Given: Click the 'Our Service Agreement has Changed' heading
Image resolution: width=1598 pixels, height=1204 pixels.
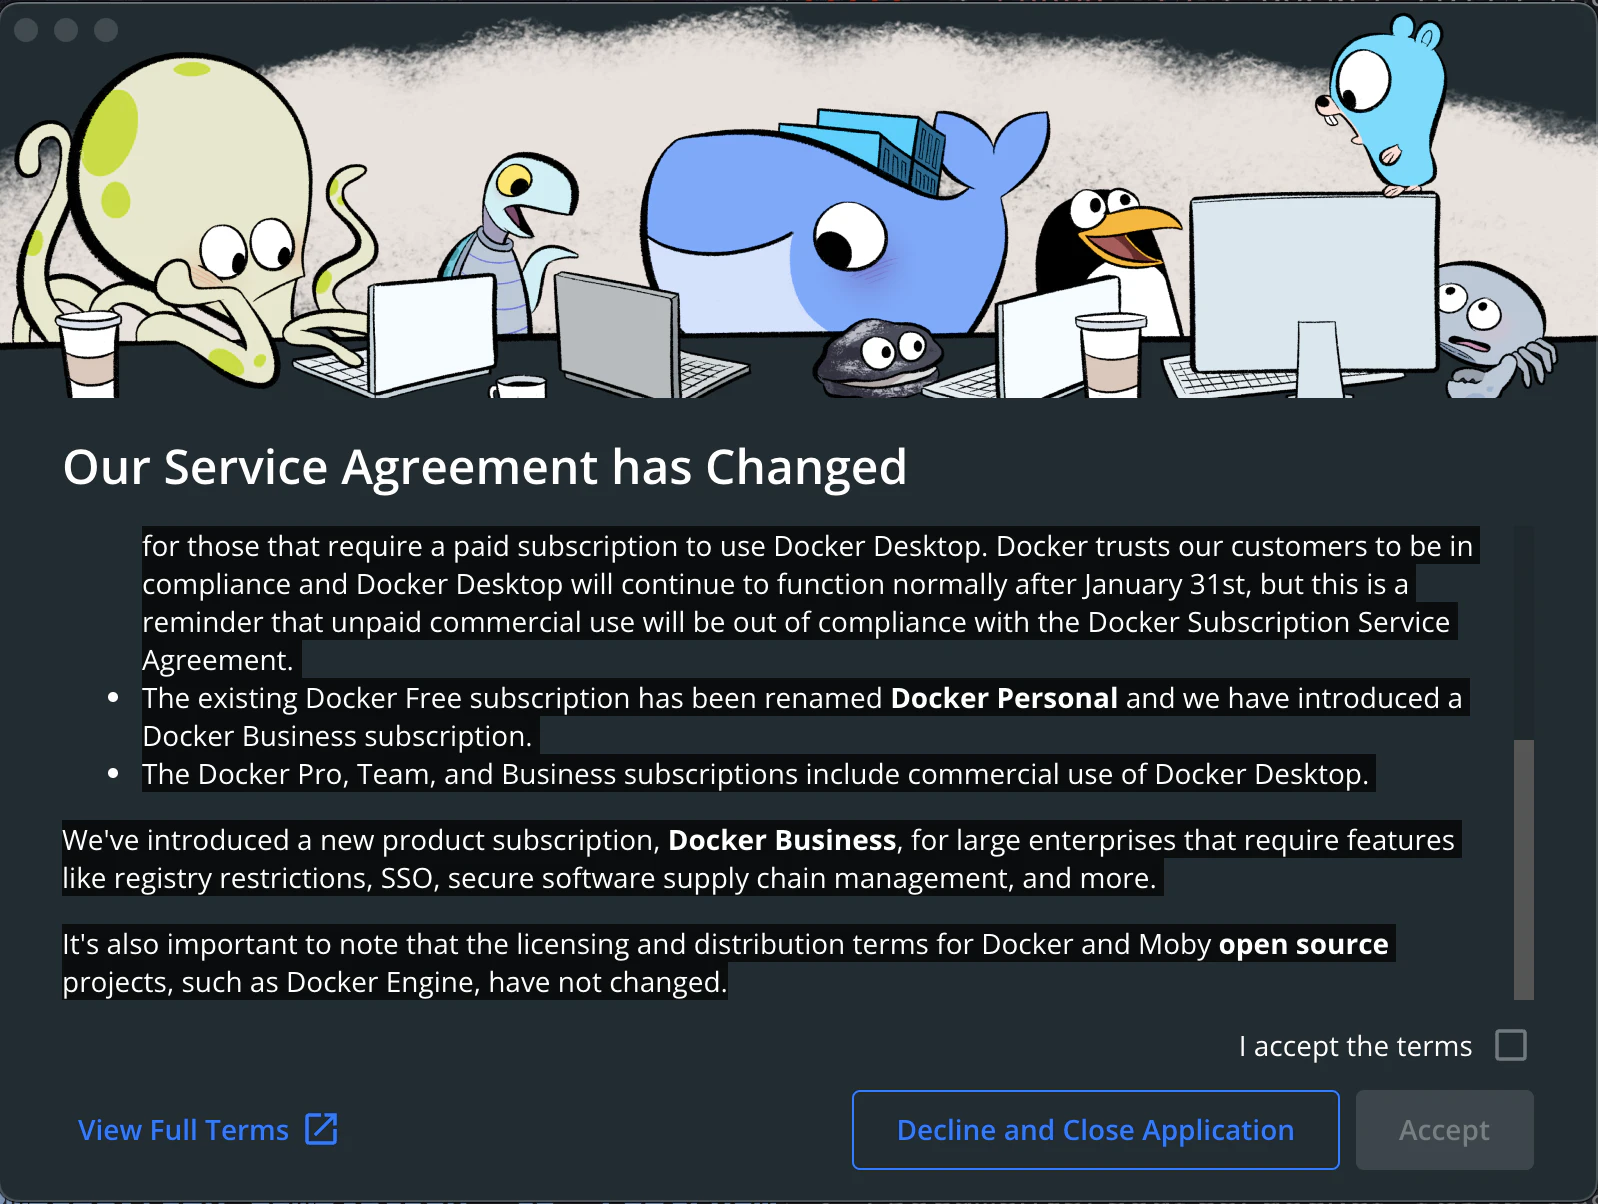Looking at the screenshot, I should tap(485, 467).
